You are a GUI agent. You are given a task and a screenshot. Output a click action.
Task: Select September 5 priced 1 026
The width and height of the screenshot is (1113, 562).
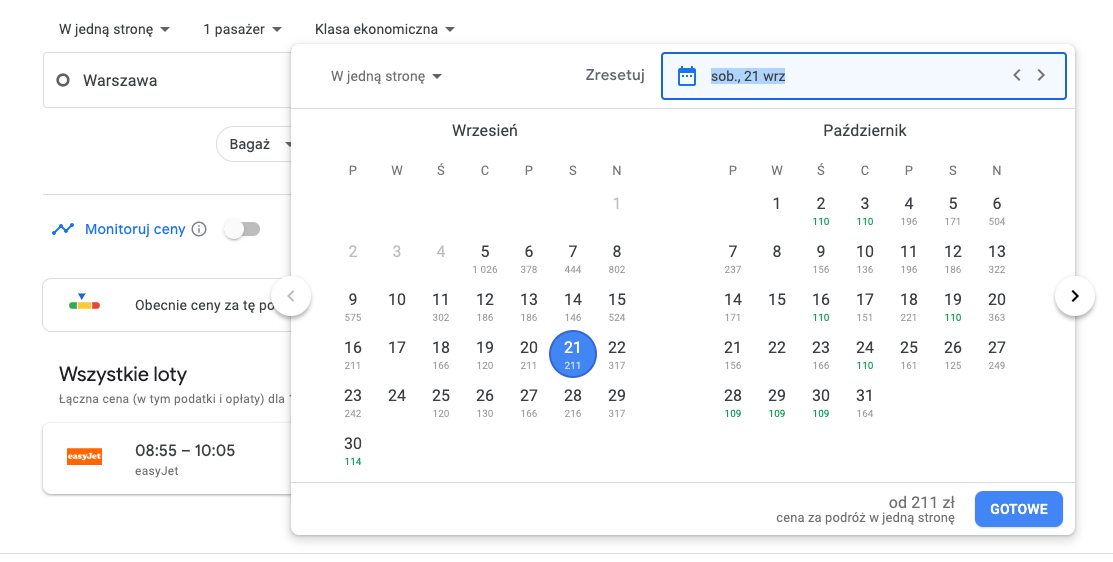[485, 259]
